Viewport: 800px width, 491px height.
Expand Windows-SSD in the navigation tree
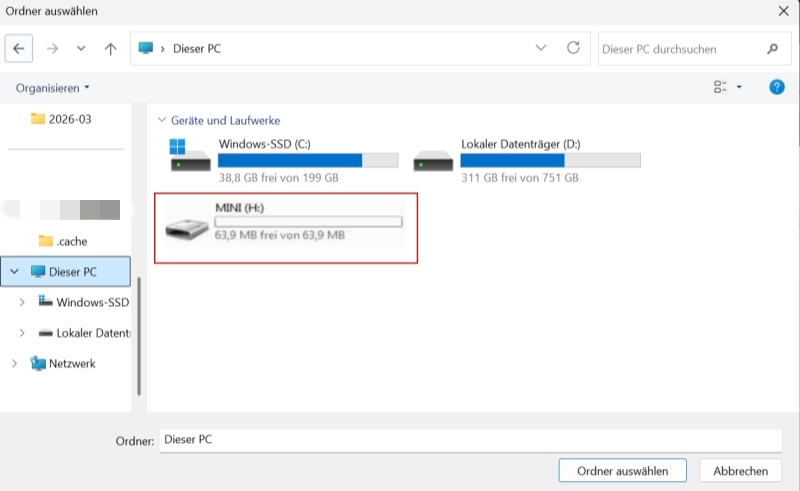click(22, 302)
